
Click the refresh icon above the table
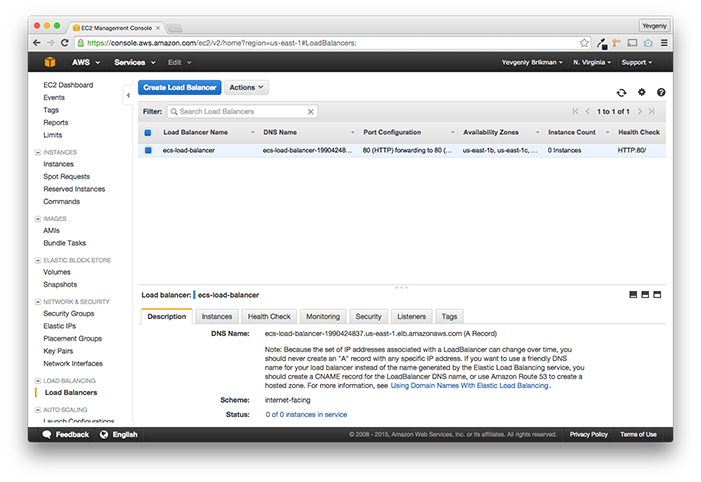(x=621, y=93)
